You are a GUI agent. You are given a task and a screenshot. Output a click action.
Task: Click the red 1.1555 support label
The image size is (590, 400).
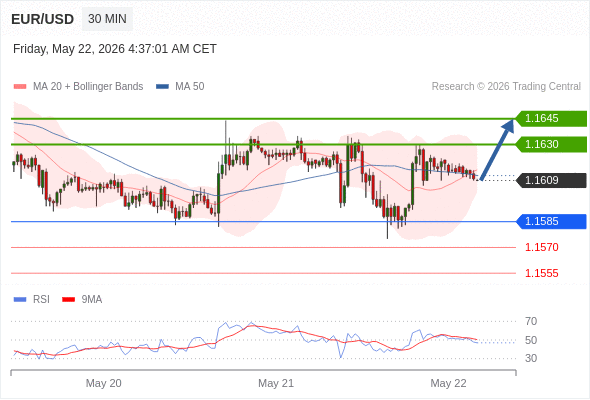pyautogui.click(x=541, y=274)
